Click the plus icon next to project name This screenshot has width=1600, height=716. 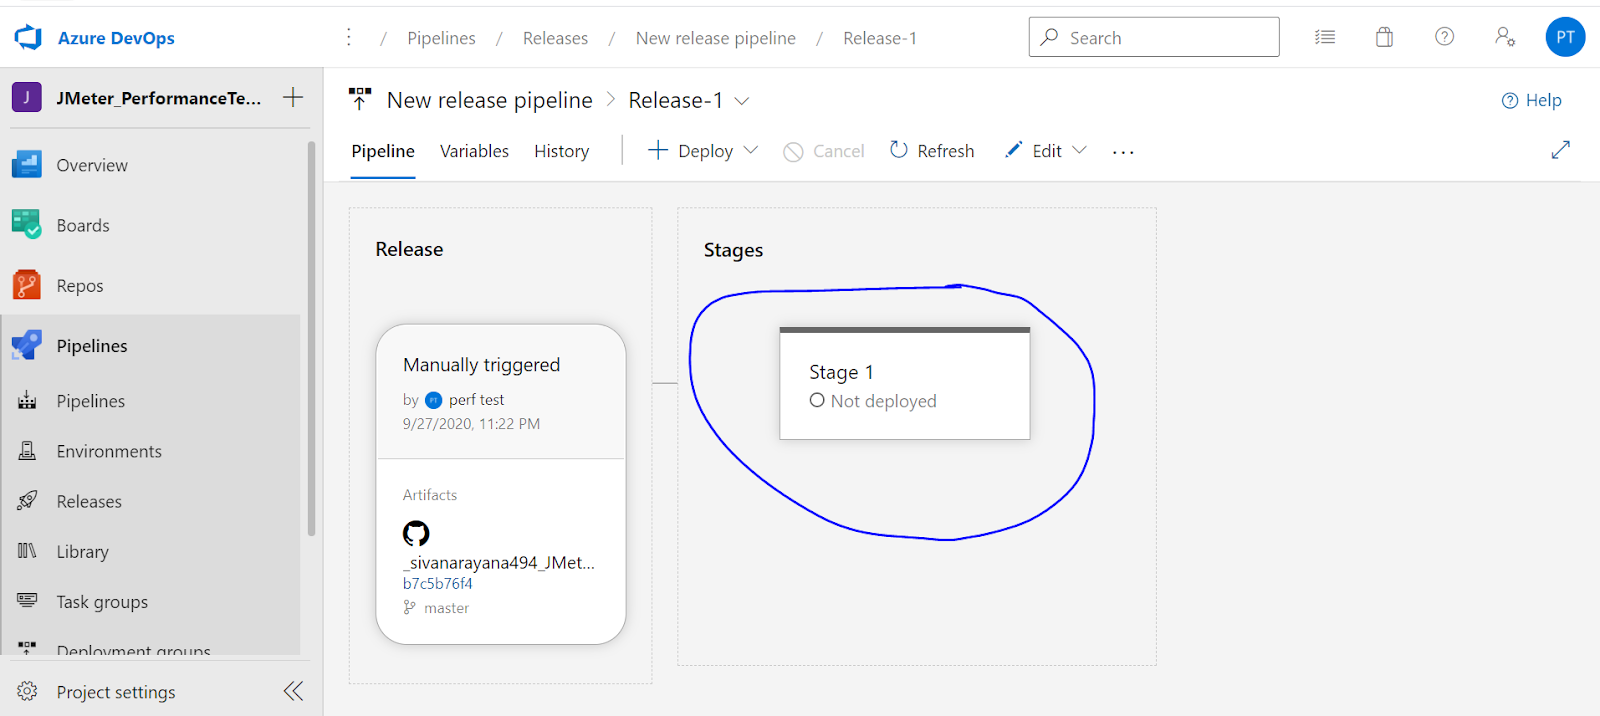click(293, 97)
